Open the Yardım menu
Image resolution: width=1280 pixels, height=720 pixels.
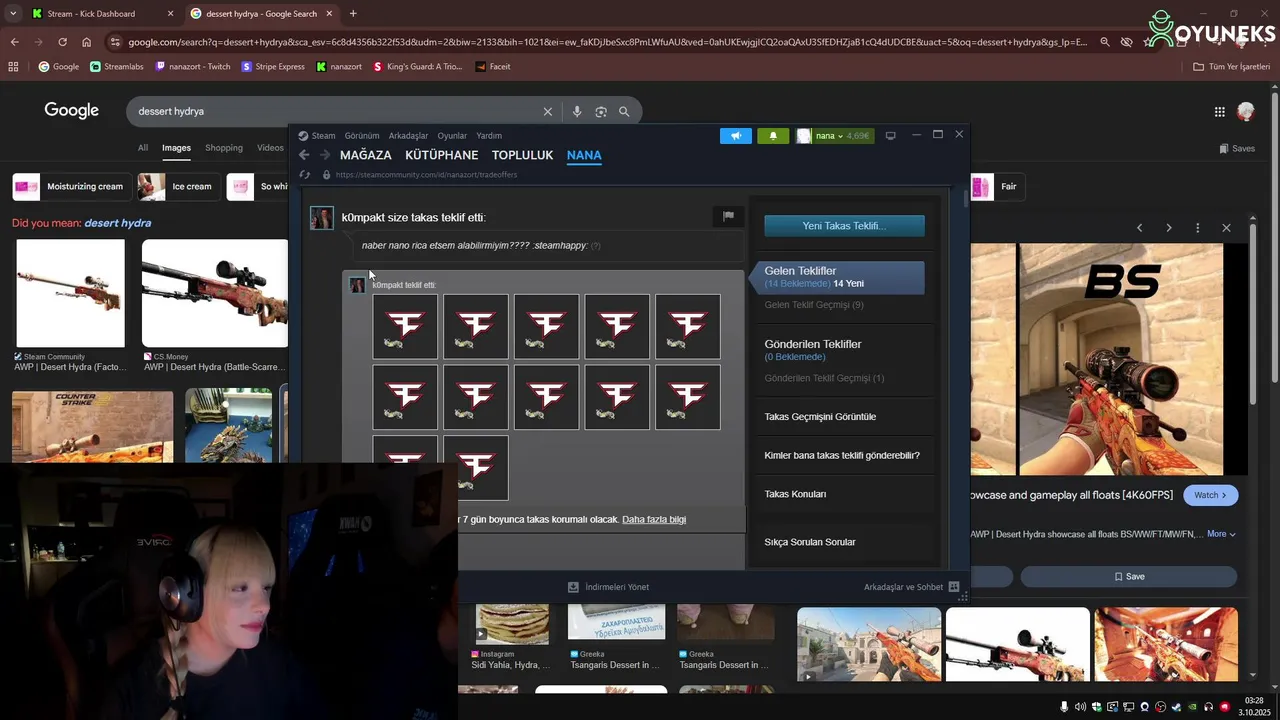(x=489, y=136)
